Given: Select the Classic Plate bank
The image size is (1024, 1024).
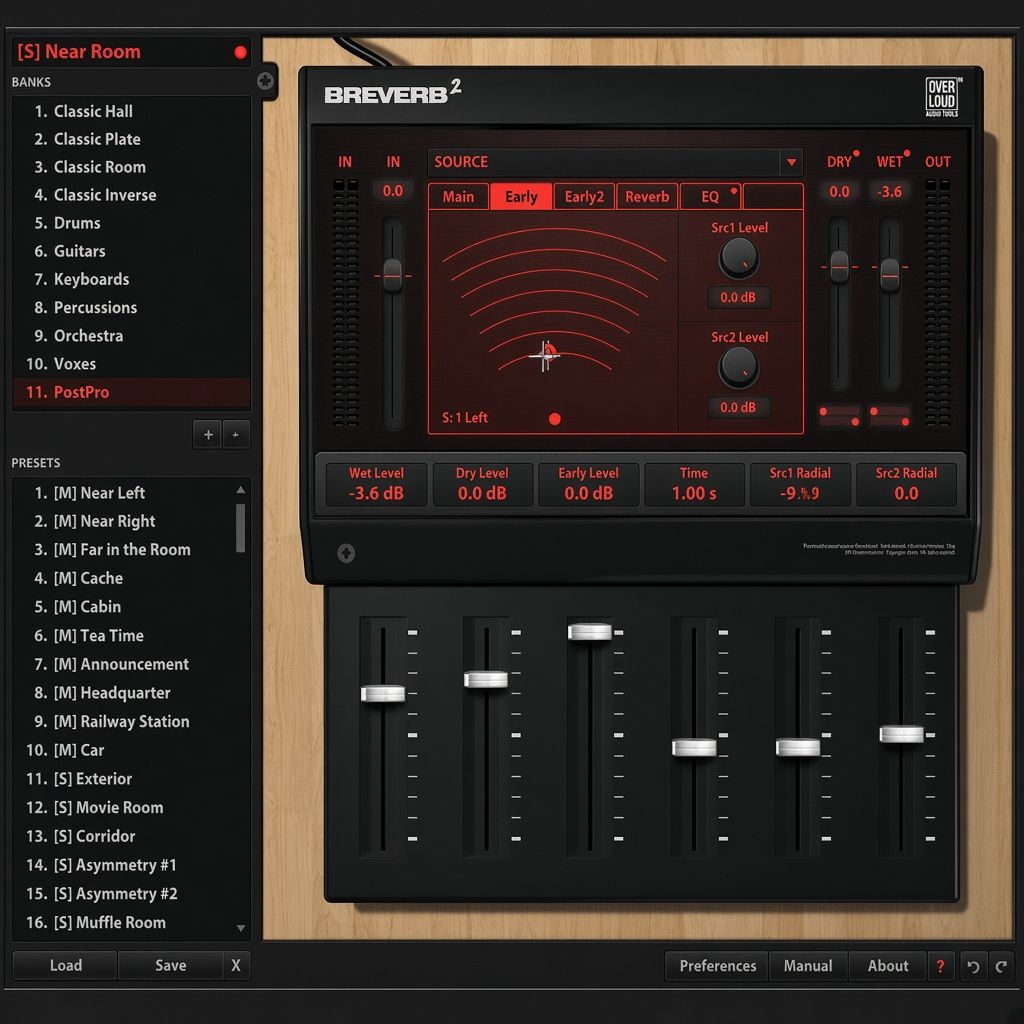Looking at the screenshot, I should tap(131, 139).
